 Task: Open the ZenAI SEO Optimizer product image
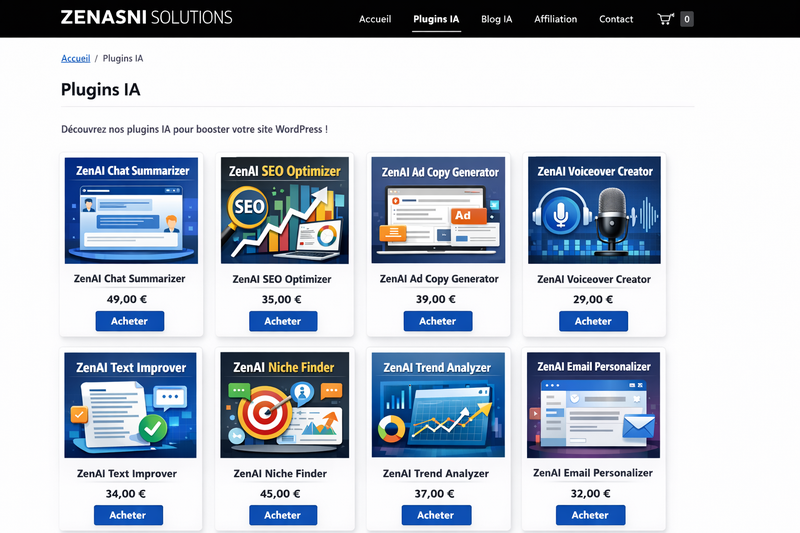pos(284,210)
